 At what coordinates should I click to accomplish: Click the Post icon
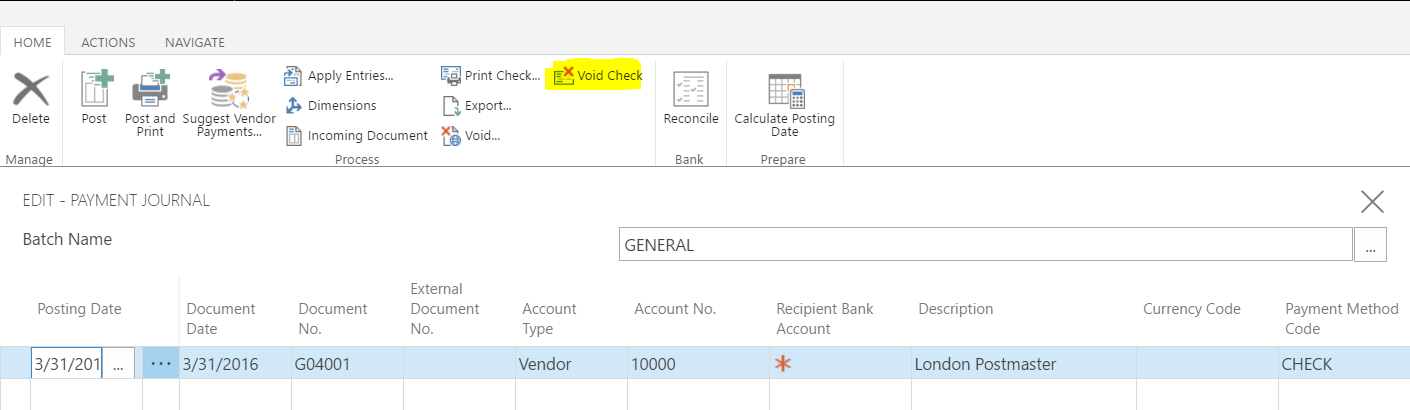(95, 89)
